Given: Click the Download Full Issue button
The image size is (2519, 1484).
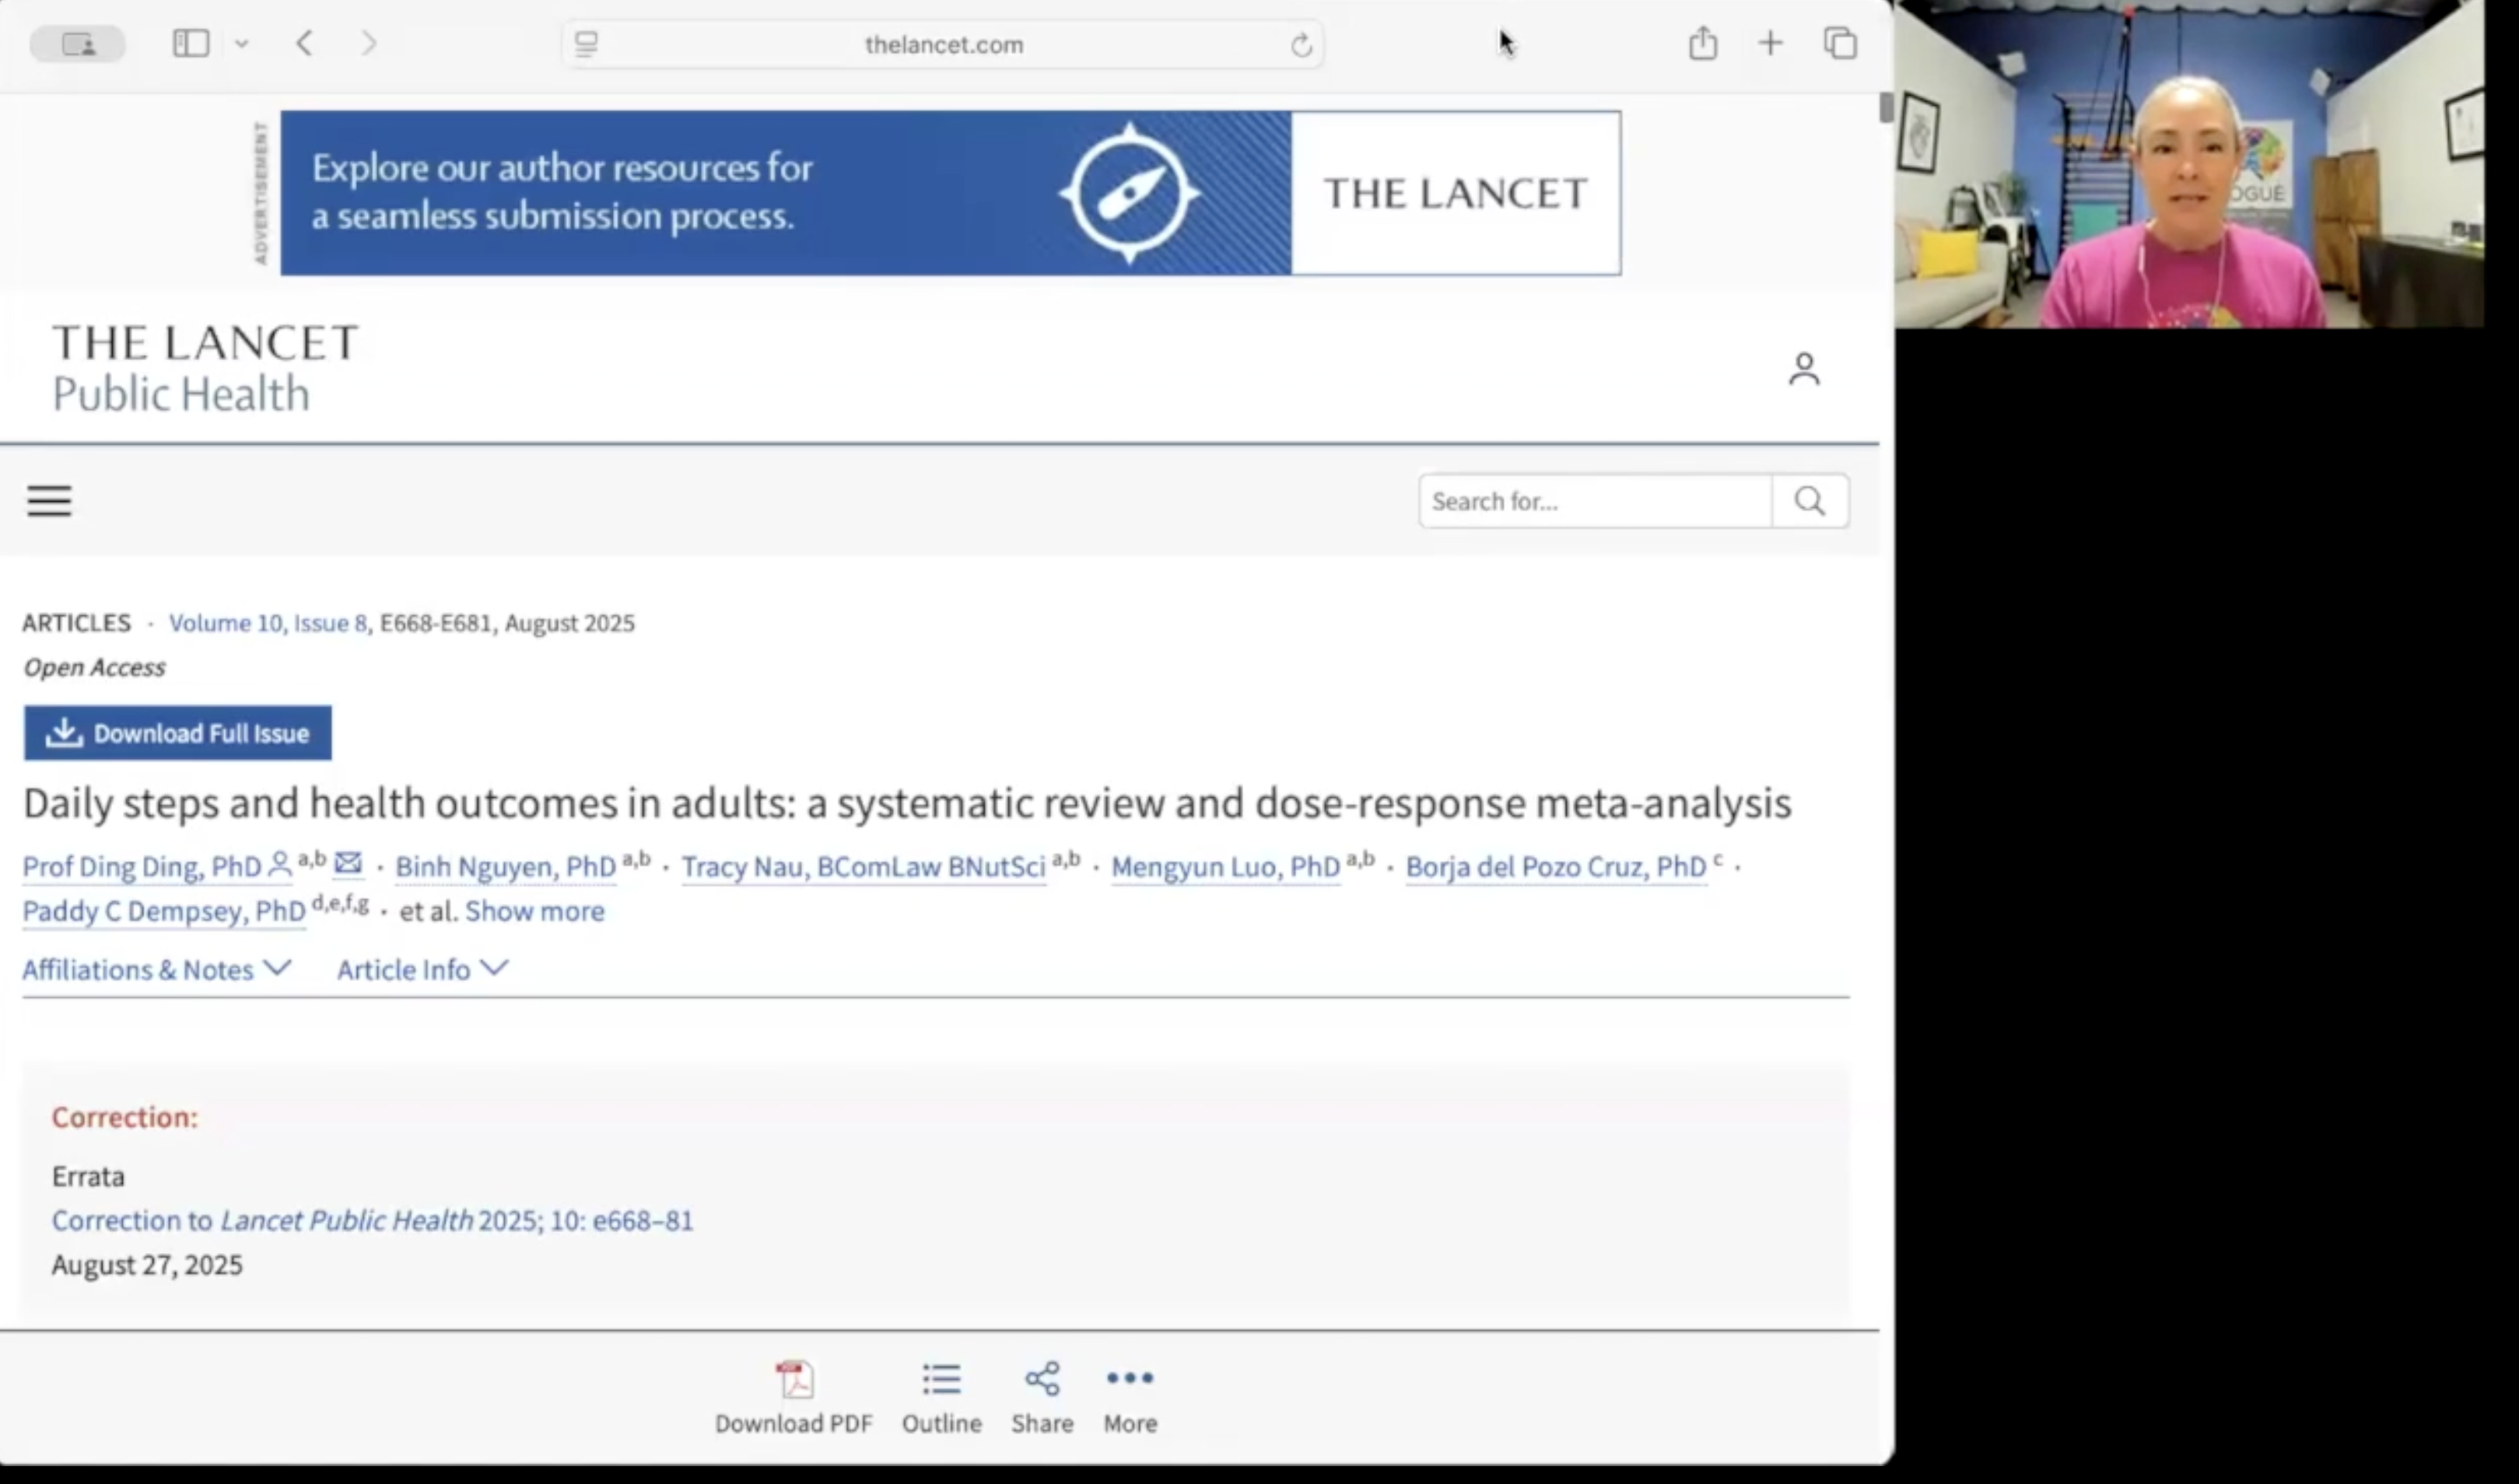Looking at the screenshot, I should click(177, 733).
